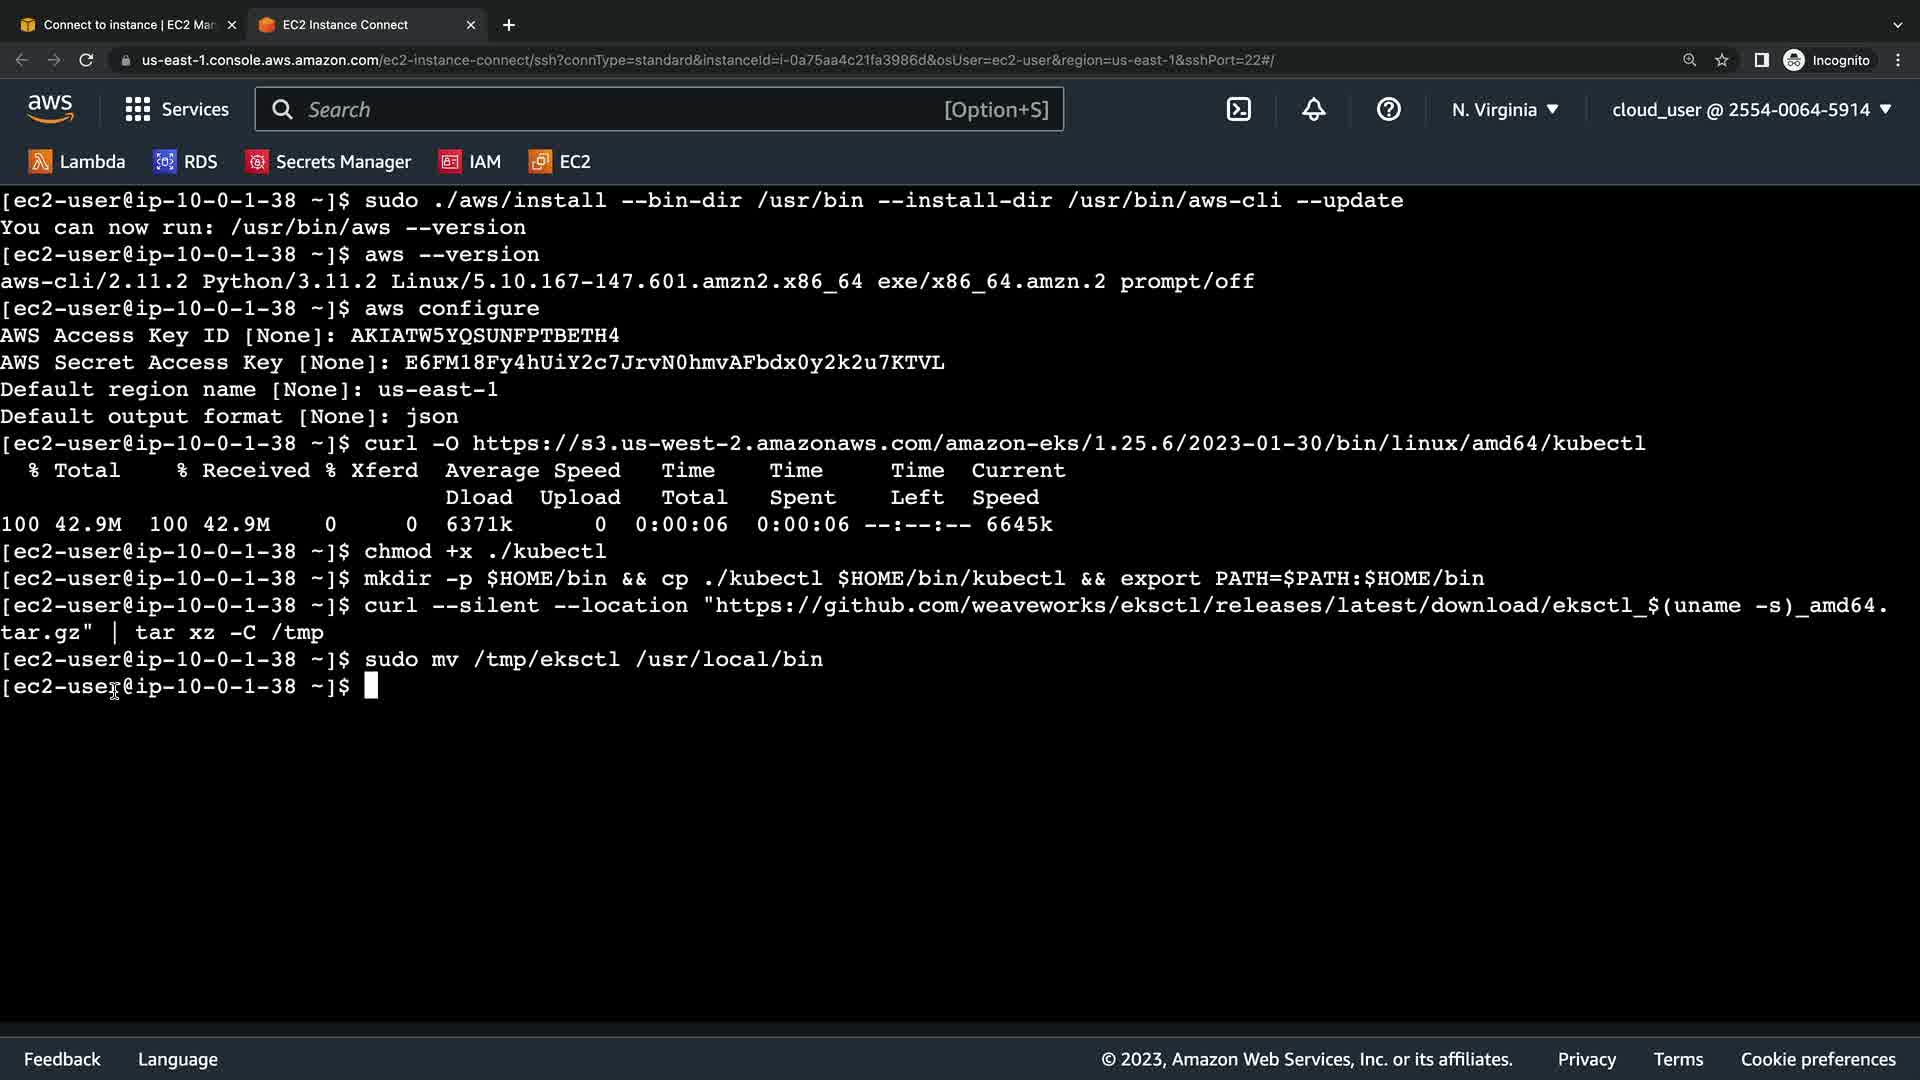Bookmark this page with the star icon
1920x1080 pixels.
pos(1722,60)
